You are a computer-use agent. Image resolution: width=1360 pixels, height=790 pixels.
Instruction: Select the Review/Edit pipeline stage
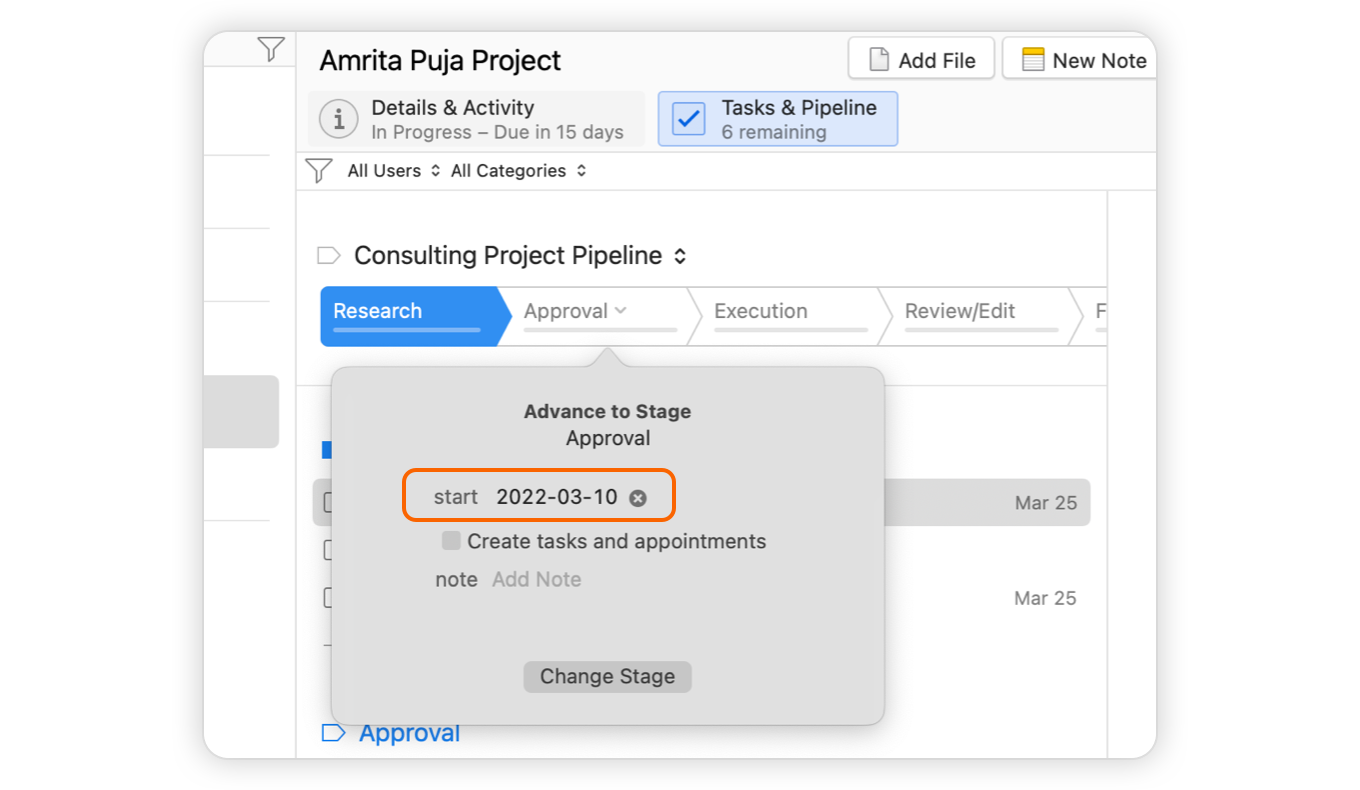pyautogui.click(x=959, y=311)
